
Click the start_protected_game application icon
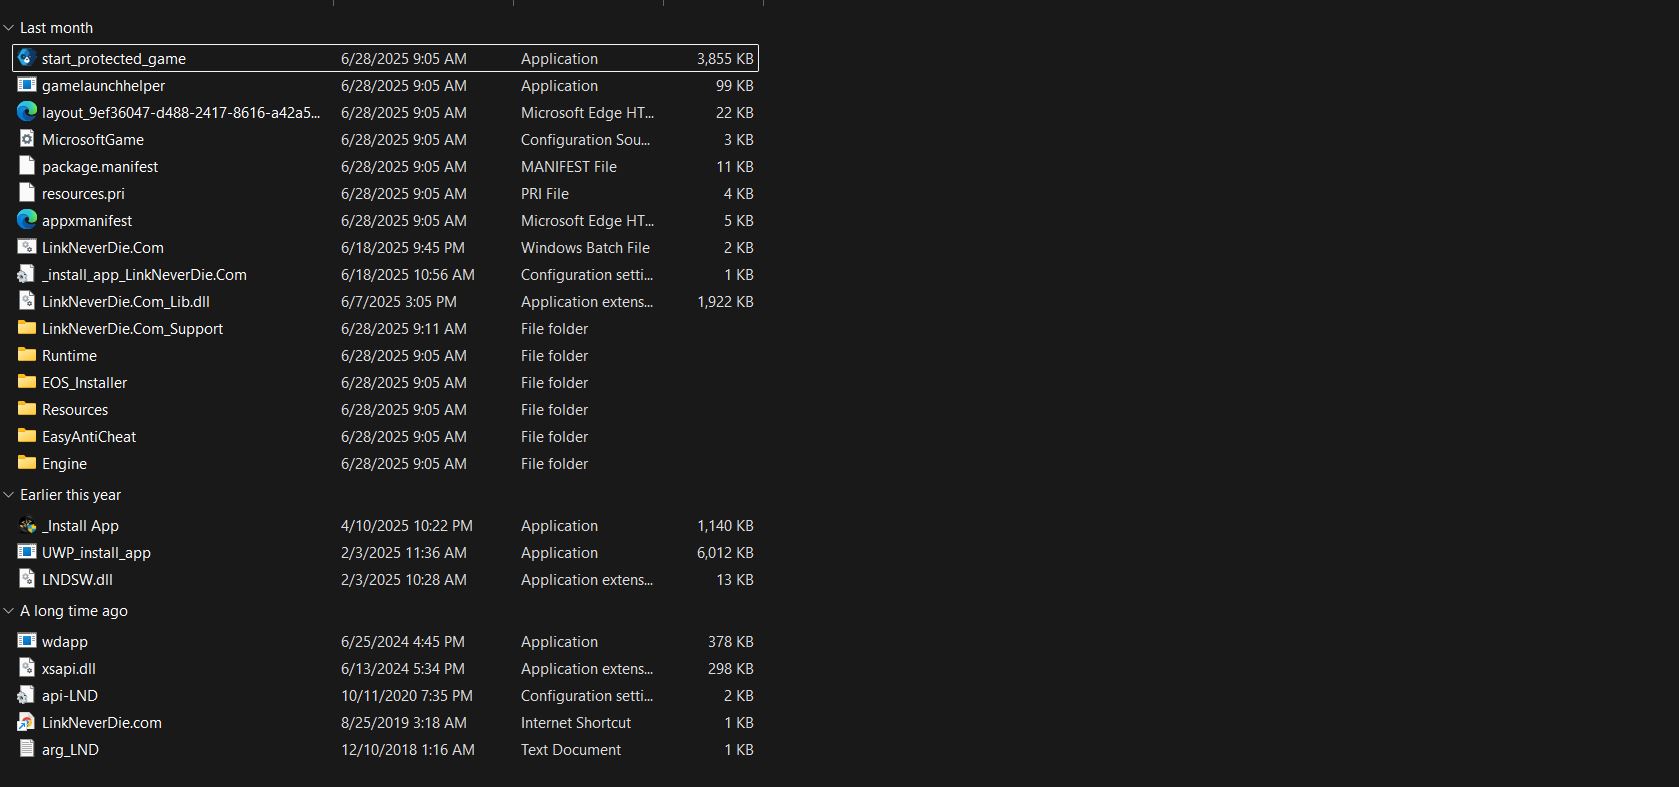(x=27, y=58)
